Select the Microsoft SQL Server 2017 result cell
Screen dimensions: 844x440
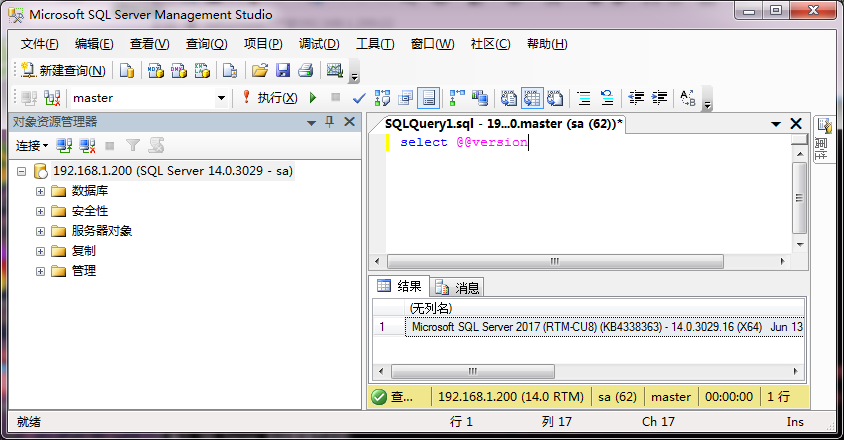point(604,327)
